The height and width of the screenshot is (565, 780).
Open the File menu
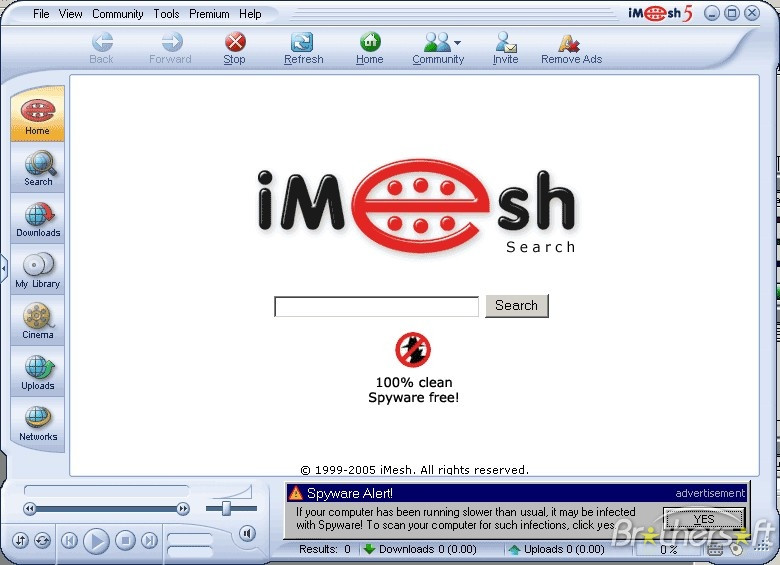[x=41, y=14]
